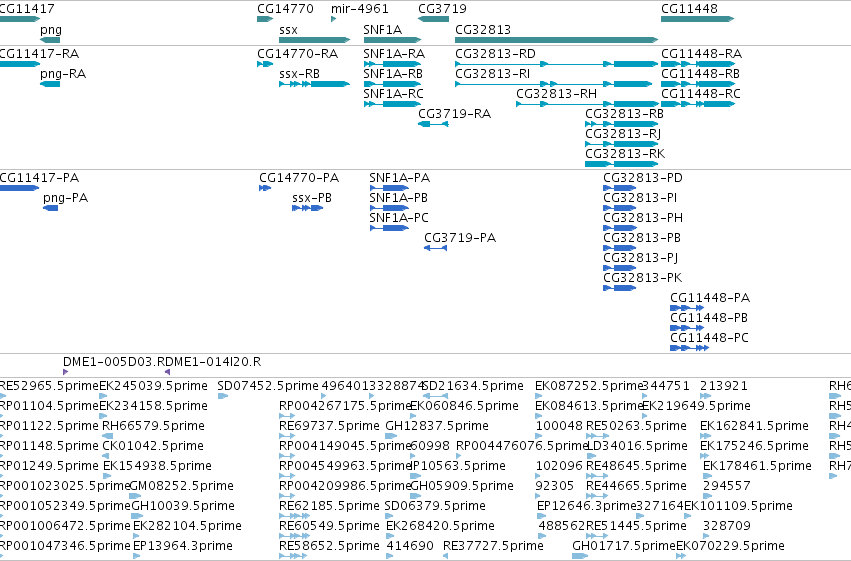This screenshot has width=851, height=561.
Task: Select transcript png-RA
Action: [50, 84]
